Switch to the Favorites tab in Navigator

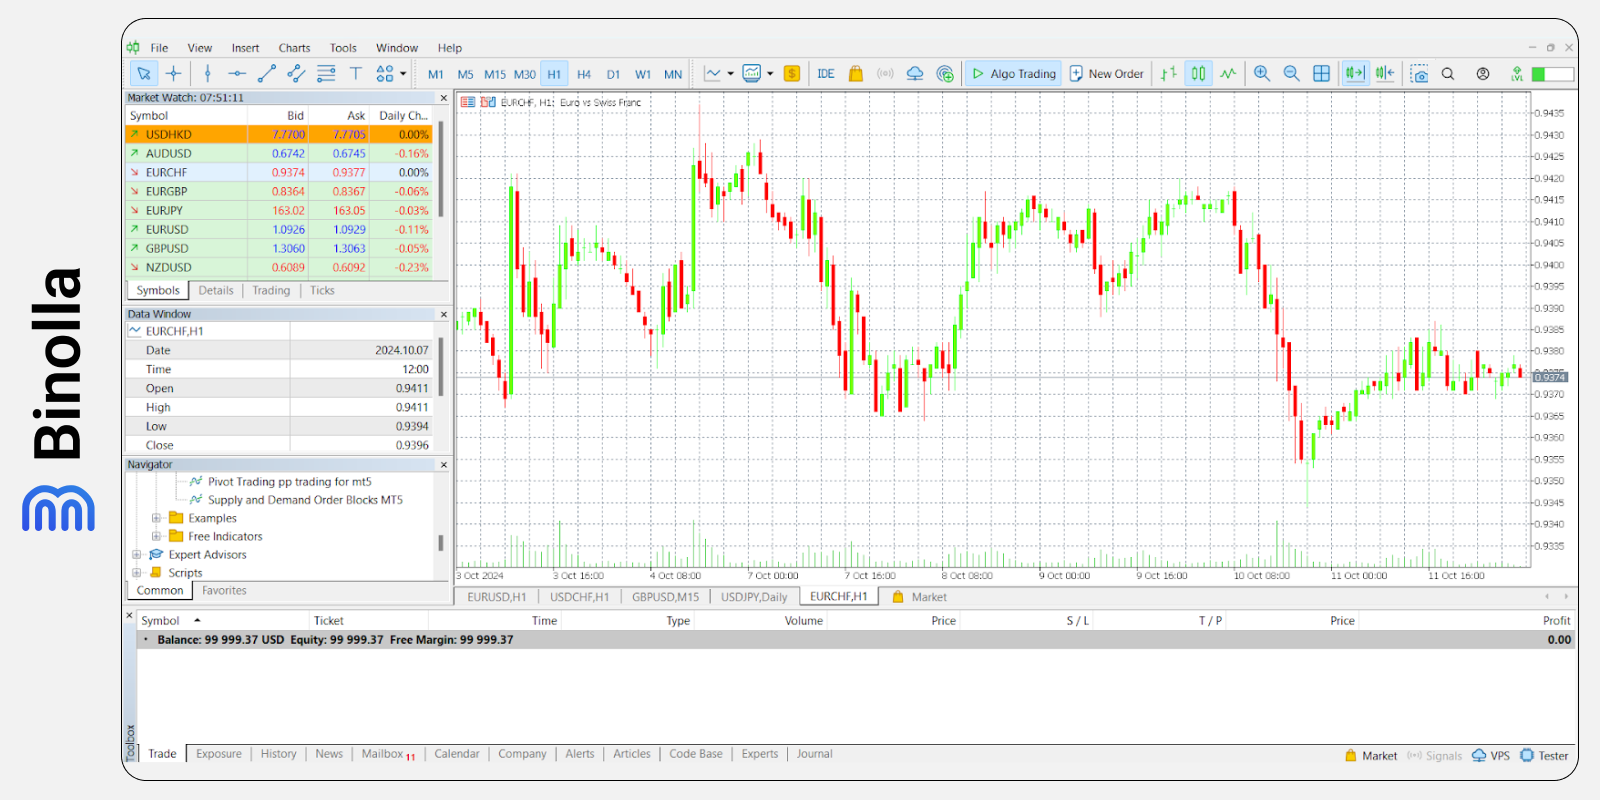coord(224,591)
